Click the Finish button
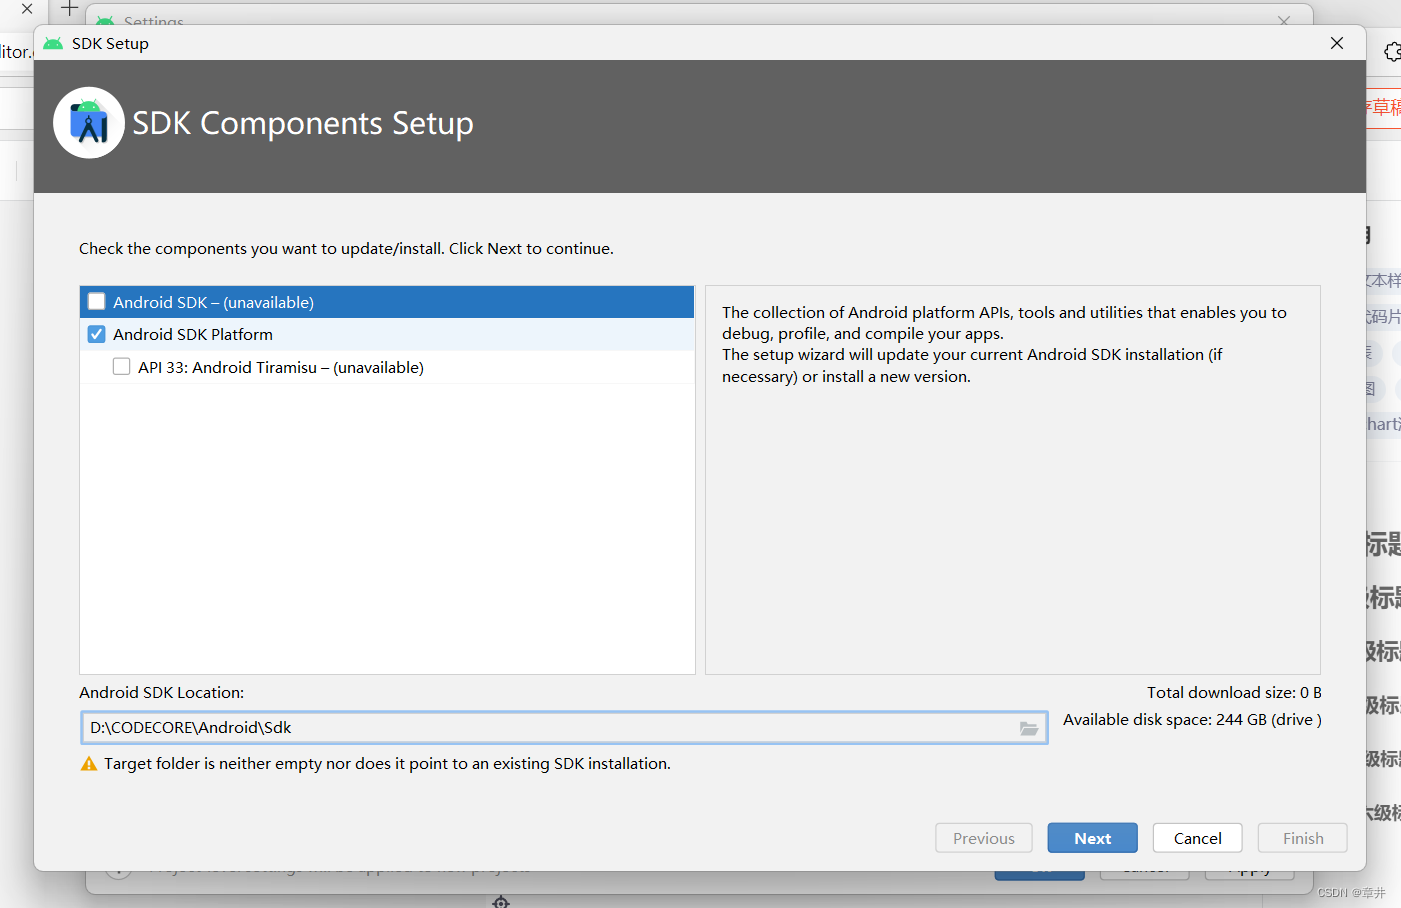This screenshot has width=1401, height=908. (1302, 838)
